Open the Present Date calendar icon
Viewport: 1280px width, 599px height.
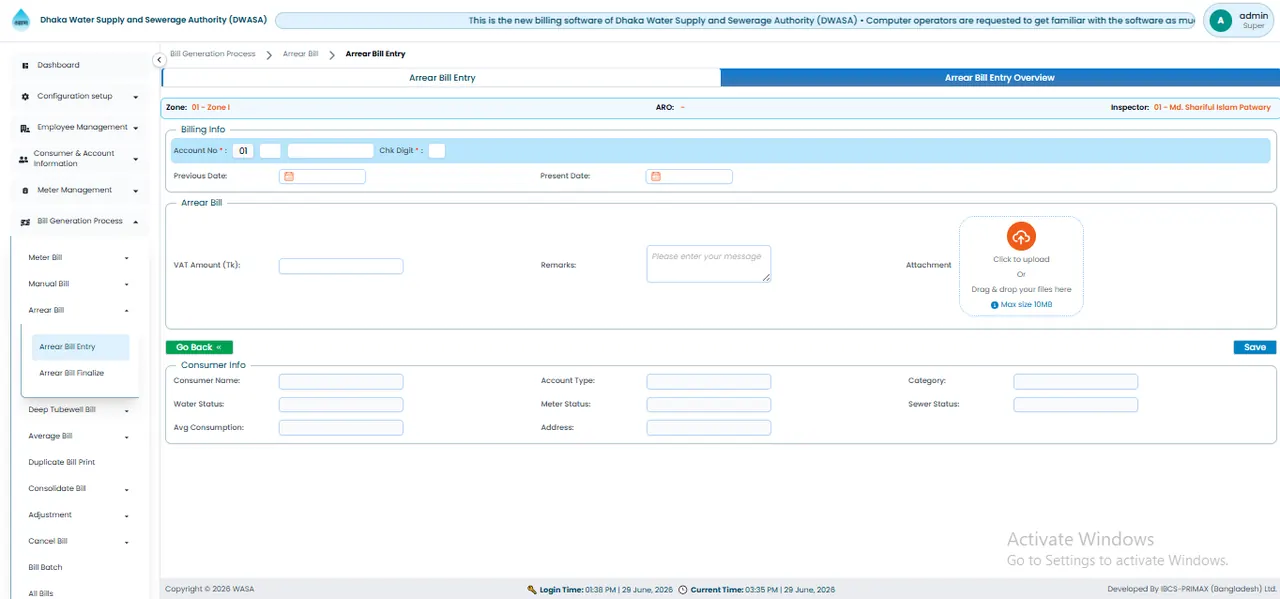[x=656, y=176]
